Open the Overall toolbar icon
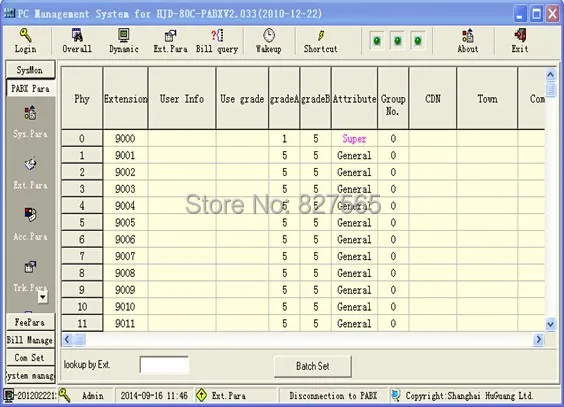564x407 pixels. pyautogui.click(x=77, y=36)
